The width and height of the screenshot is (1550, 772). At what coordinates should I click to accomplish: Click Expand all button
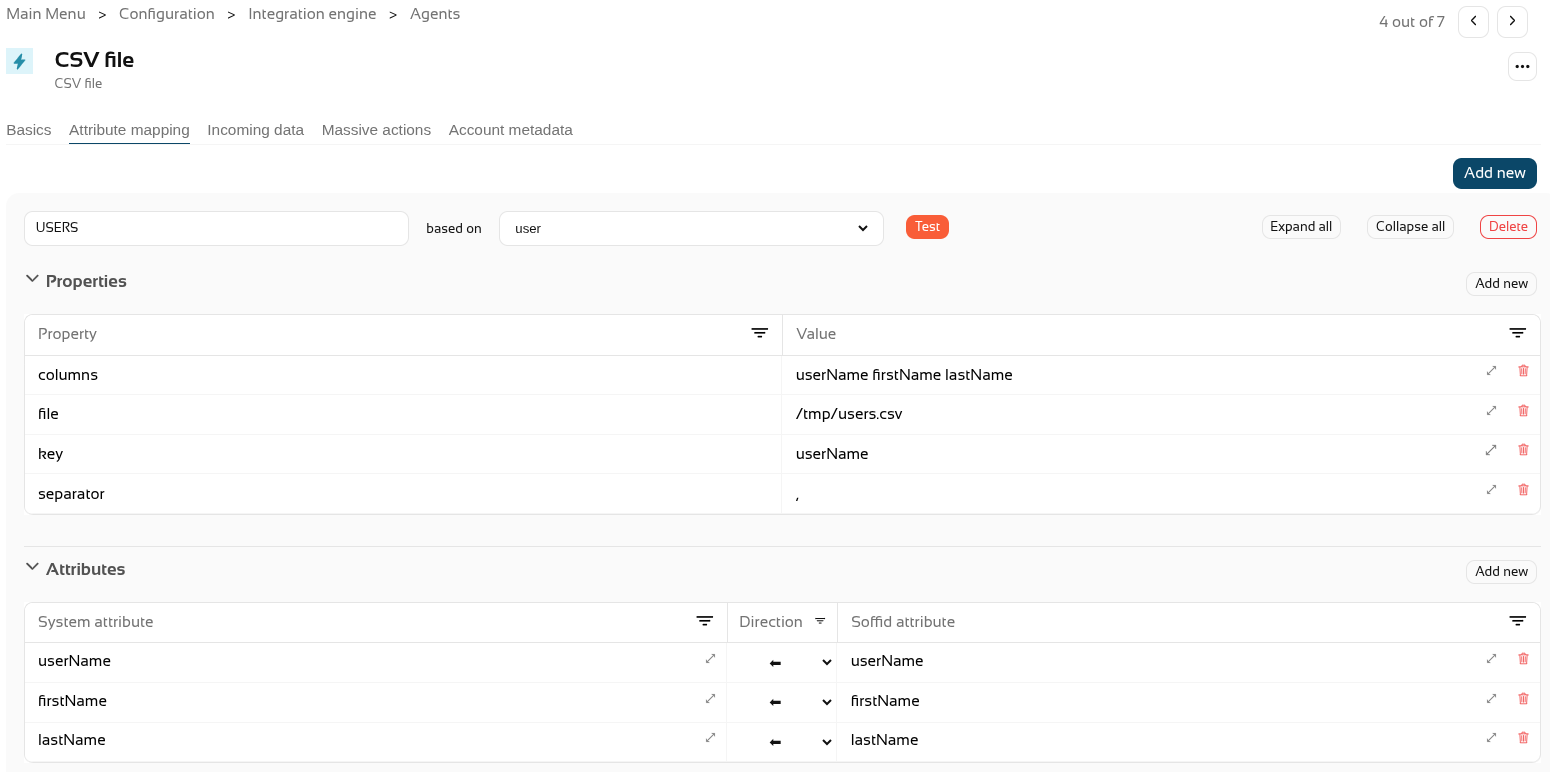[1301, 227]
